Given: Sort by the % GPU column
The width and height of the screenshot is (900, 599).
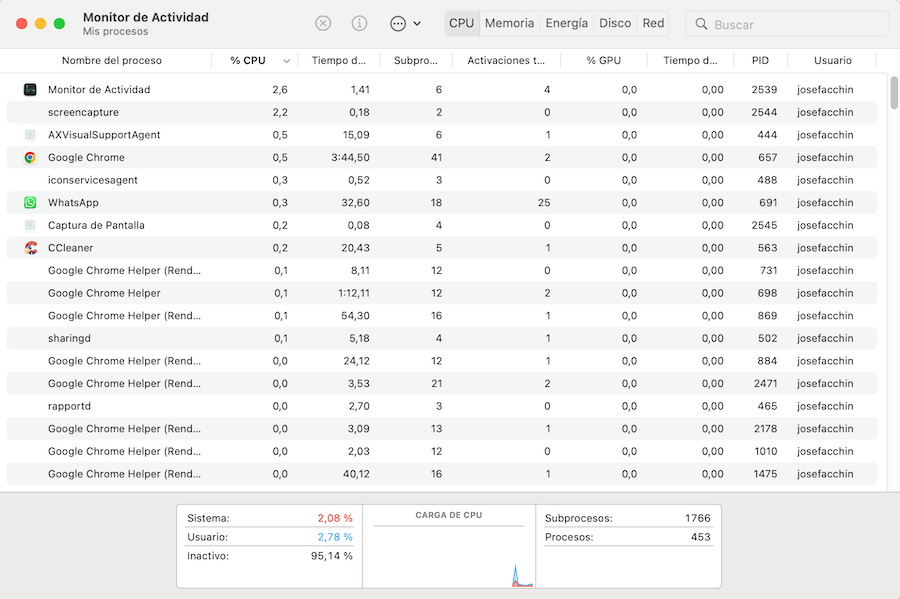Looking at the screenshot, I should tap(603, 60).
